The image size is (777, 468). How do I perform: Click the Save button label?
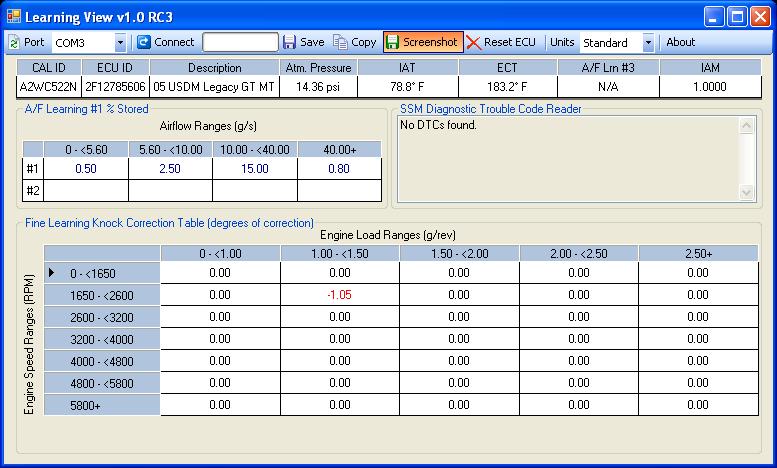pos(312,42)
